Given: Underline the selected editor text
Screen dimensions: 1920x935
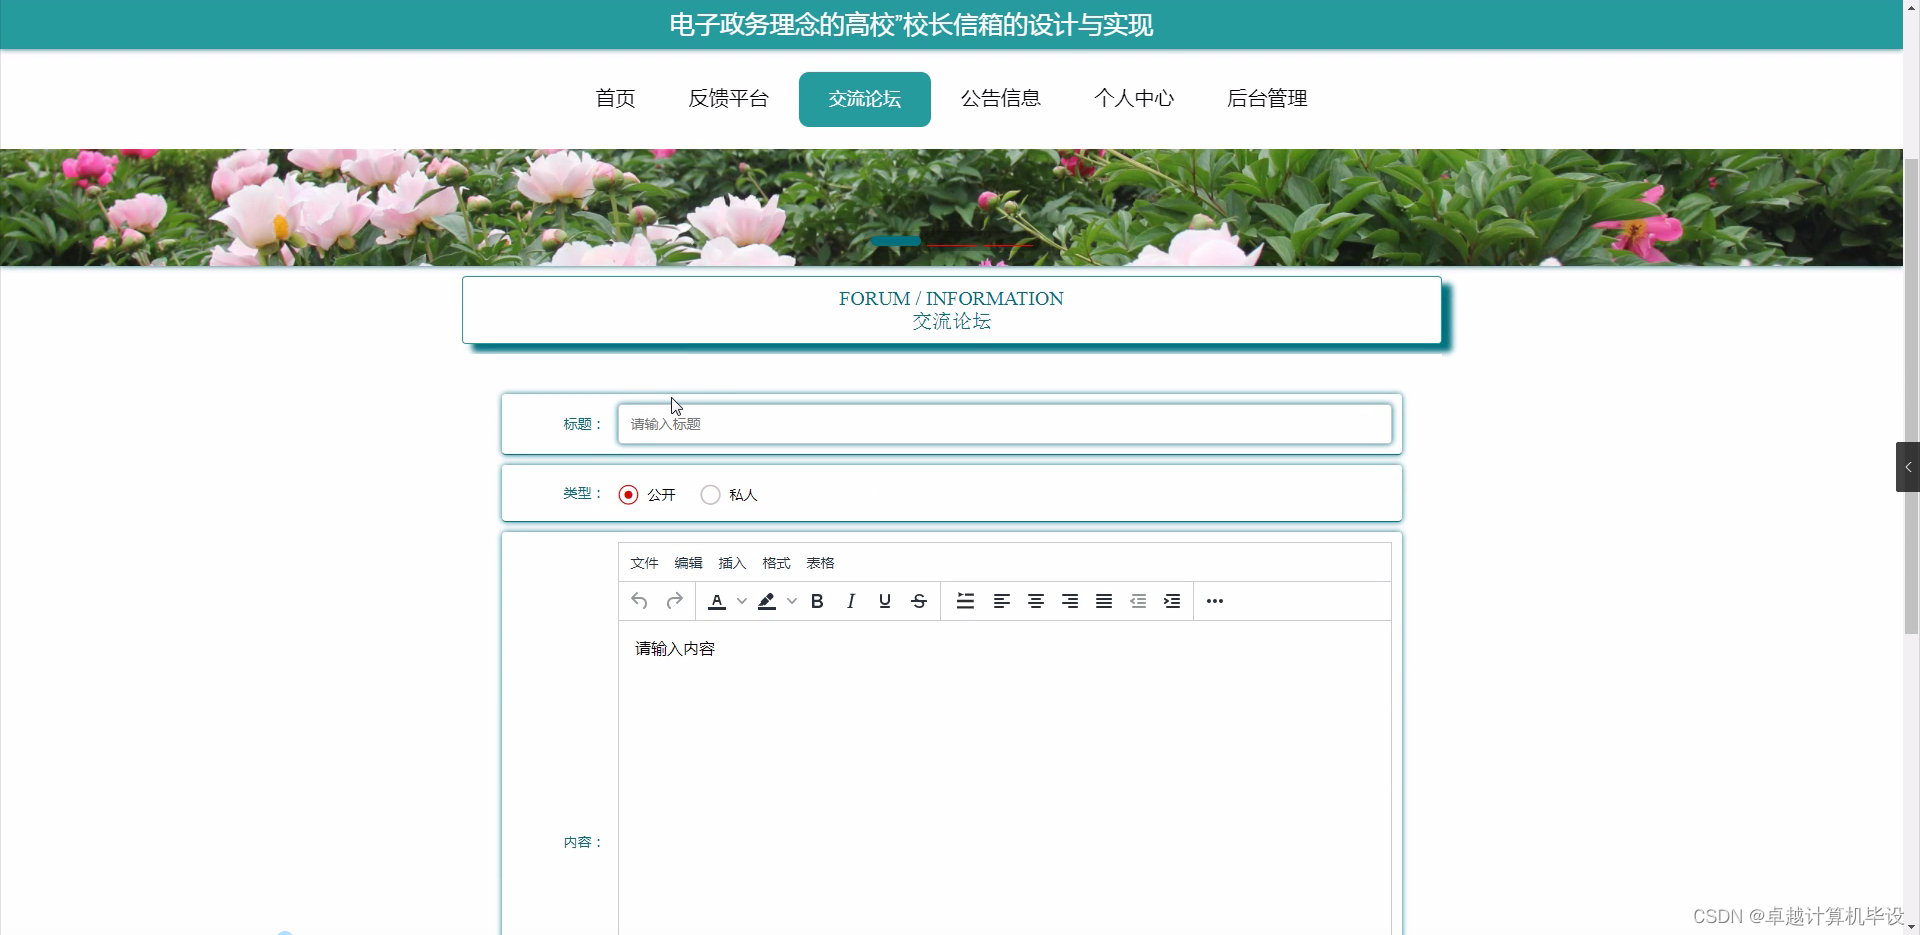Looking at the screenshot, I should (x=884, y=601).
